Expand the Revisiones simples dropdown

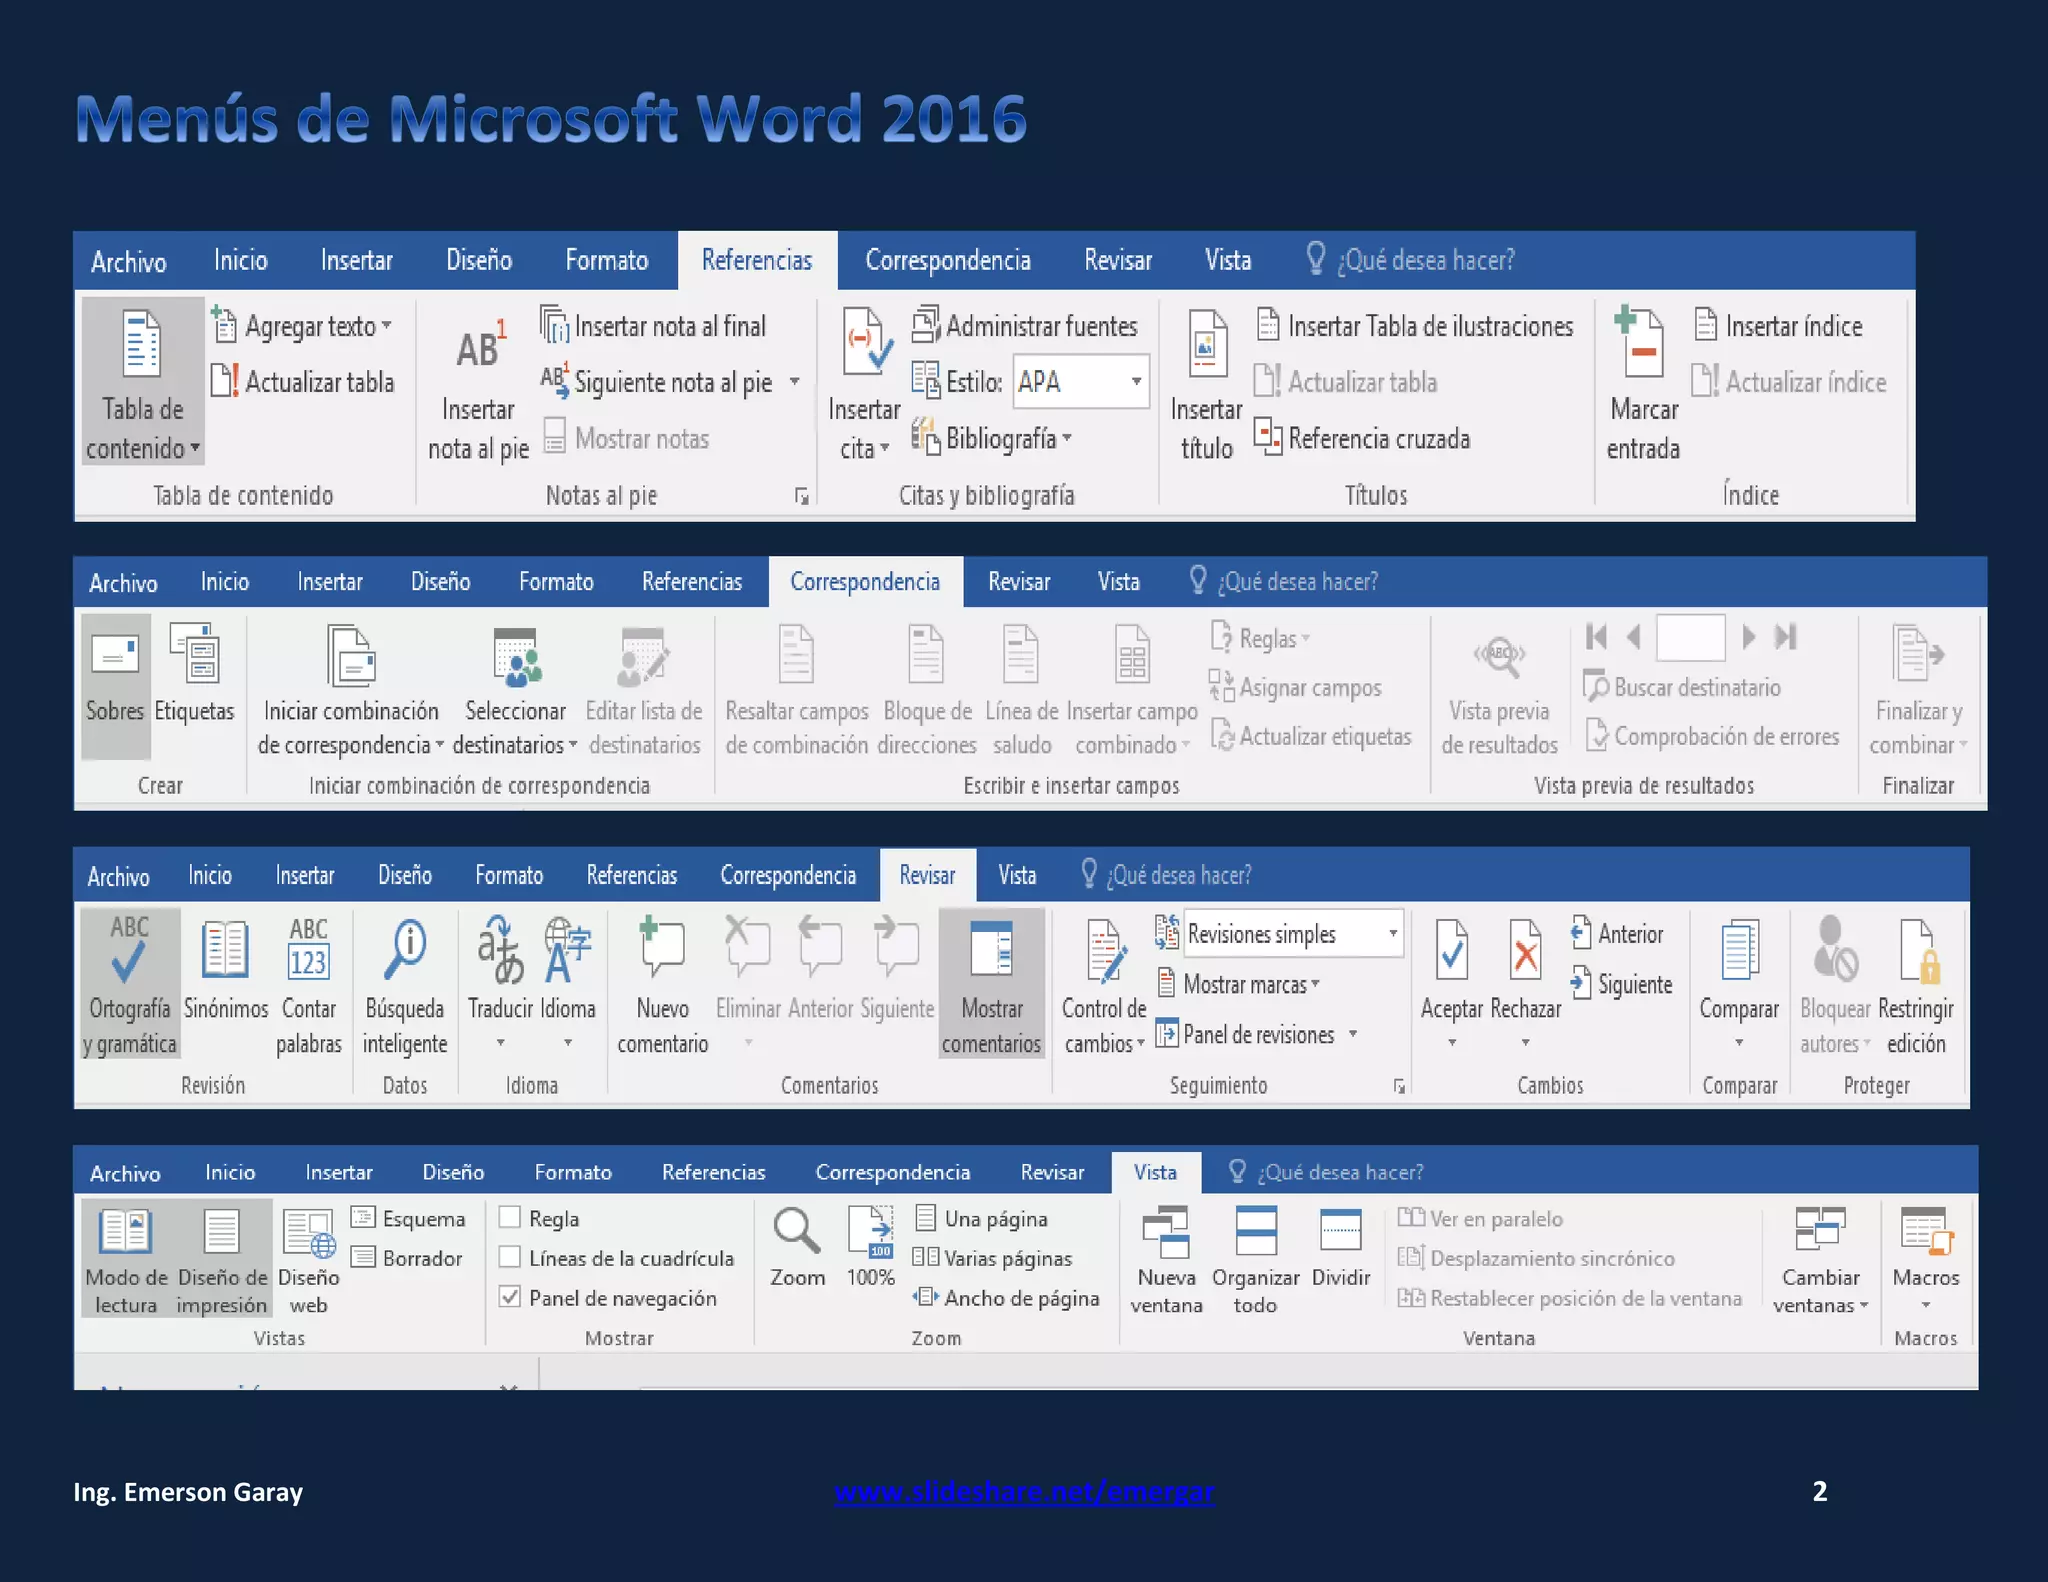1392,934
